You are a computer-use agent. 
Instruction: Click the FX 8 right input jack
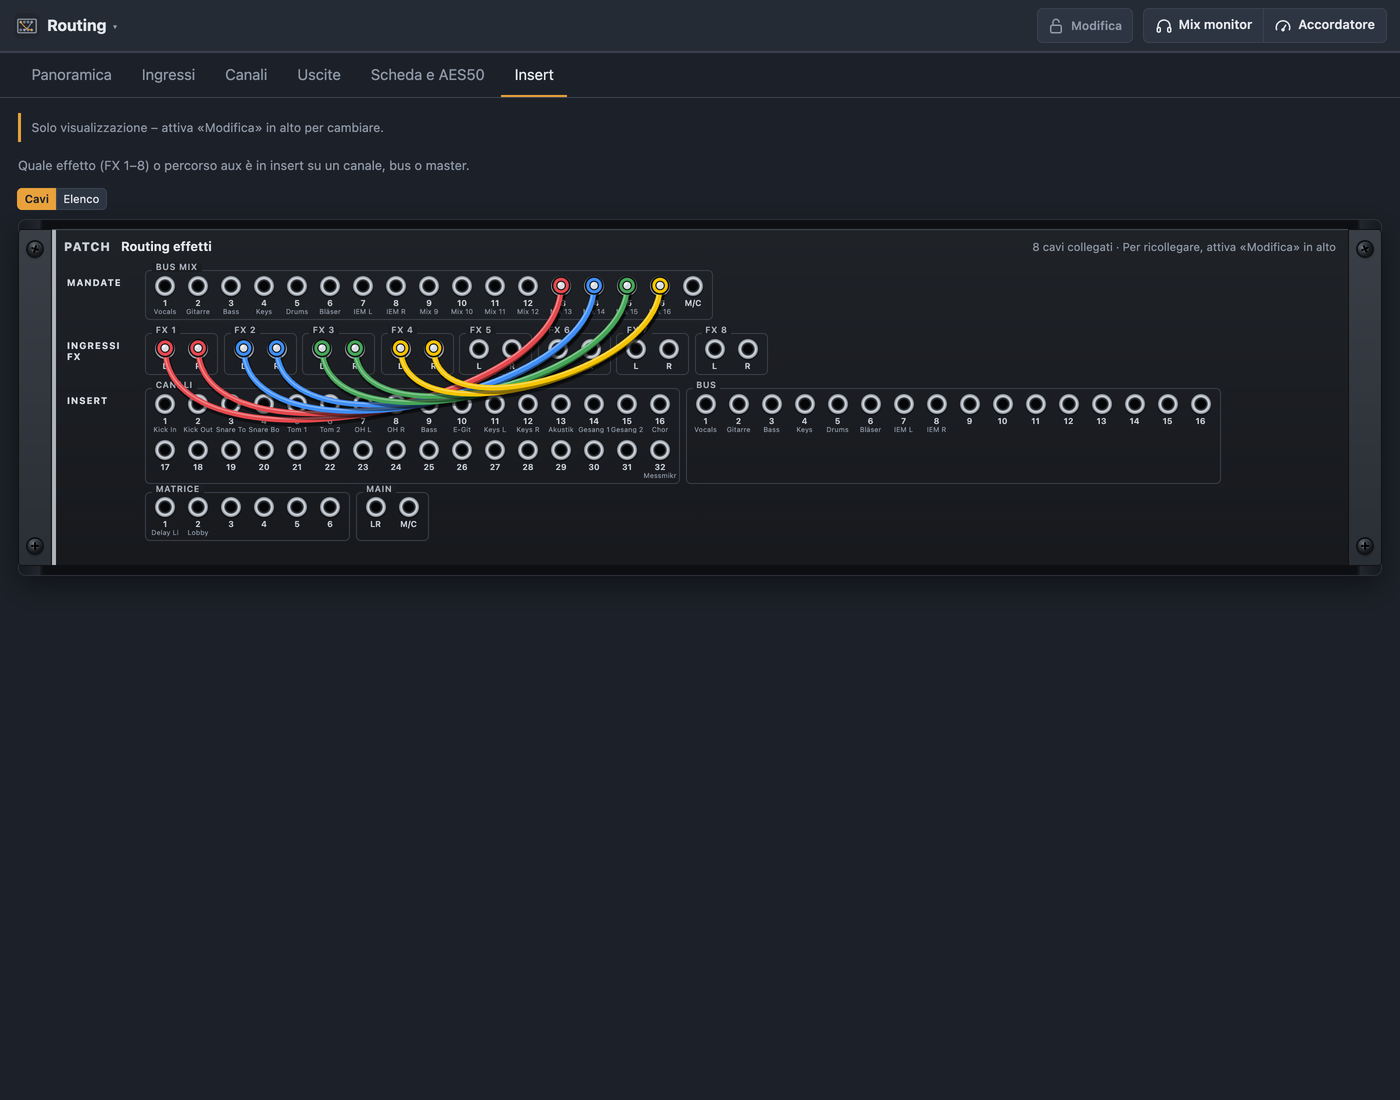pos(748,349)
